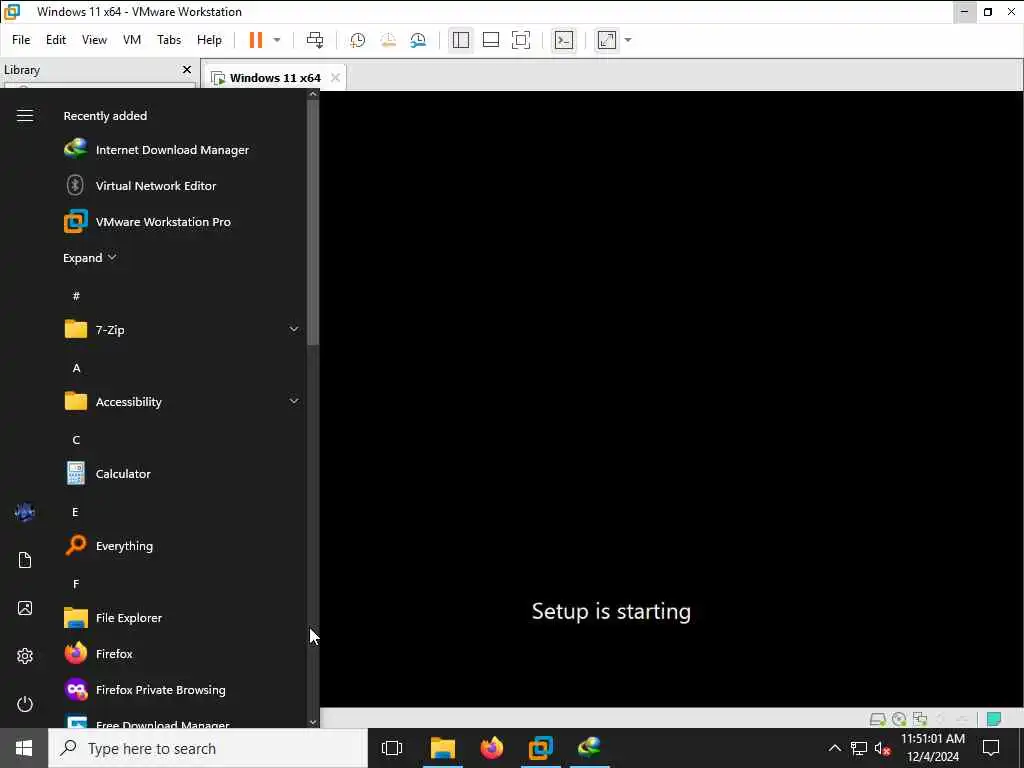The image size is (1024, 768).
Task: Expand the 7-Zip folder chevron
Action: tap(294, 329)
